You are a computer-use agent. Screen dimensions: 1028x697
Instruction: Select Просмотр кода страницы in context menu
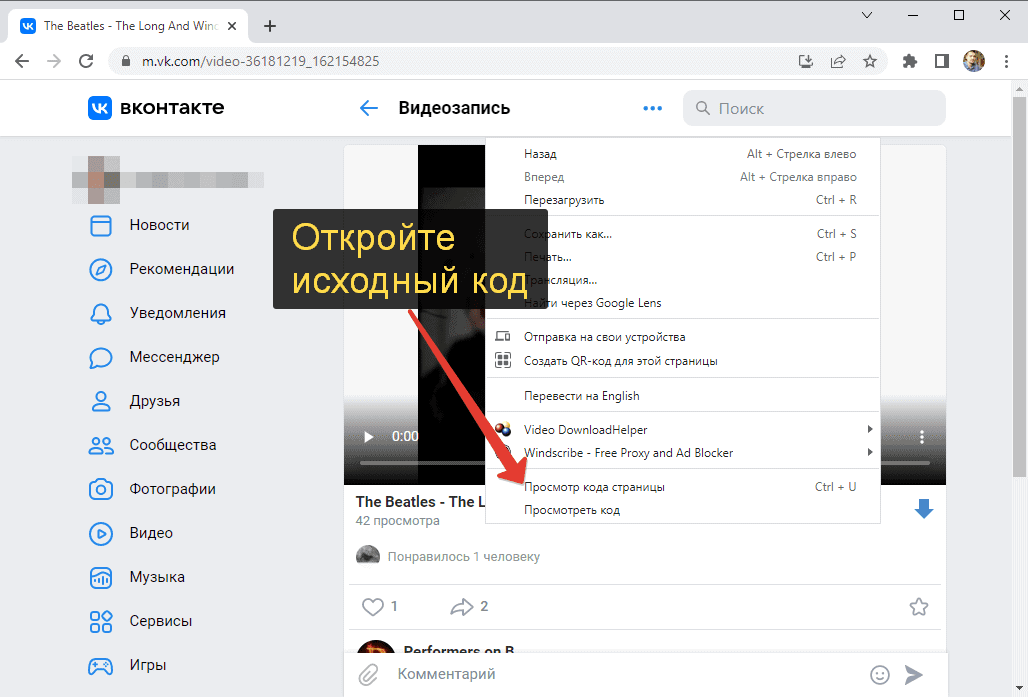(594, 487)
